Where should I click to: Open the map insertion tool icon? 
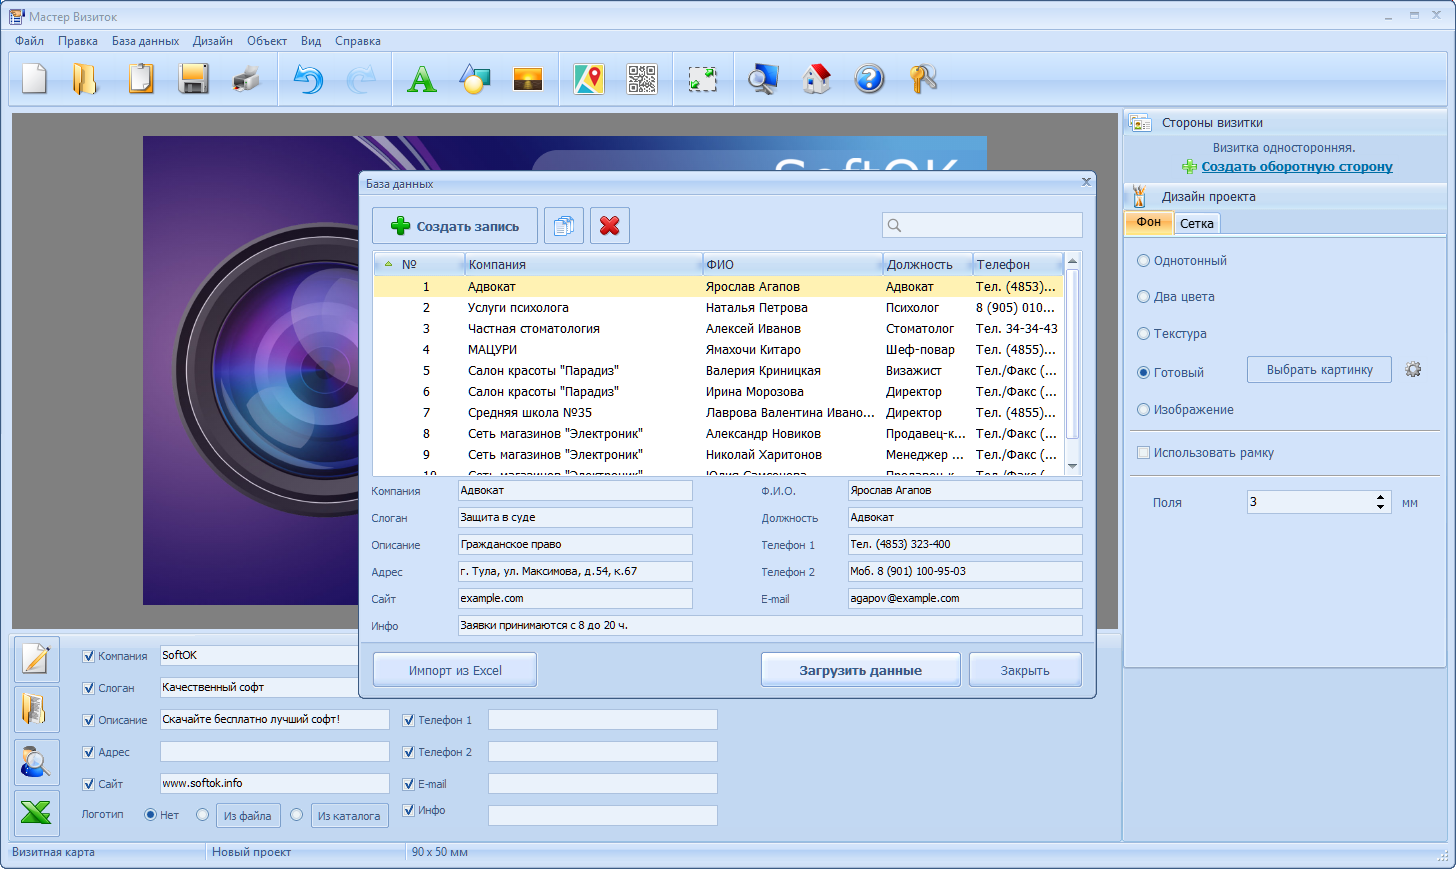[x=589, y=79]
